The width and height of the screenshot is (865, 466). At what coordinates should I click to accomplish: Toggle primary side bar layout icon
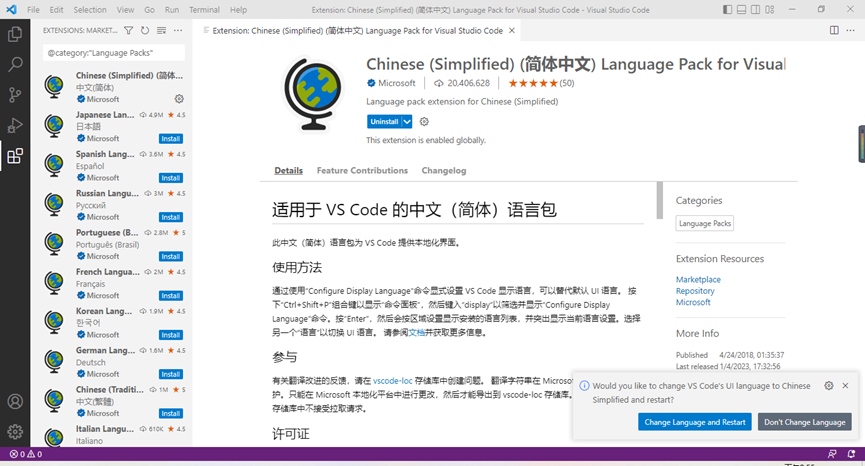(728, 9)
